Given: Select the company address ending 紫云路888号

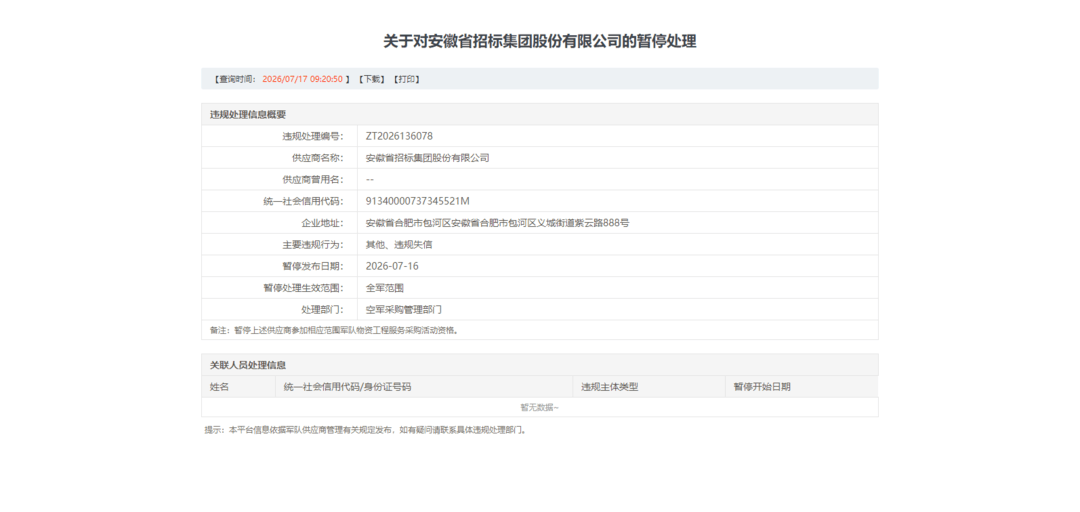Looking at the screenshot, I should [497, 223].
